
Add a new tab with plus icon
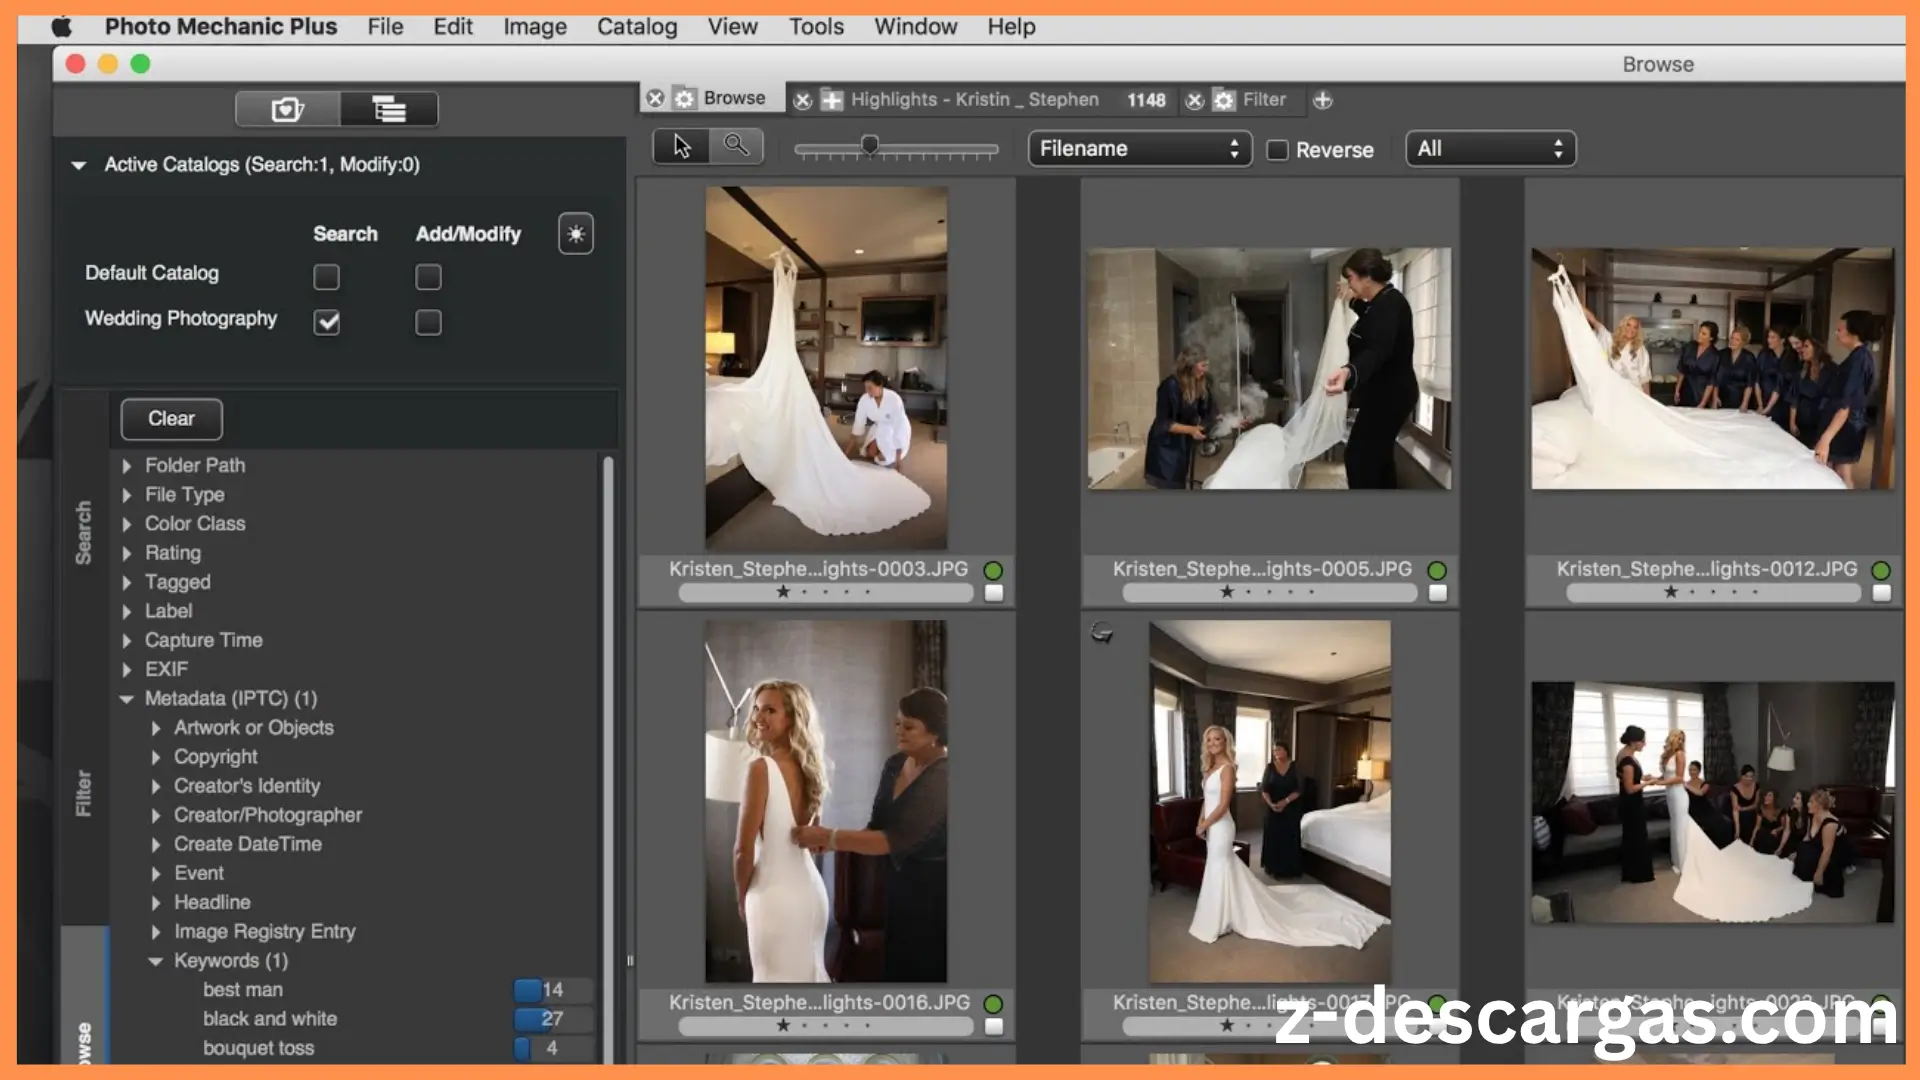point(1322,100)
